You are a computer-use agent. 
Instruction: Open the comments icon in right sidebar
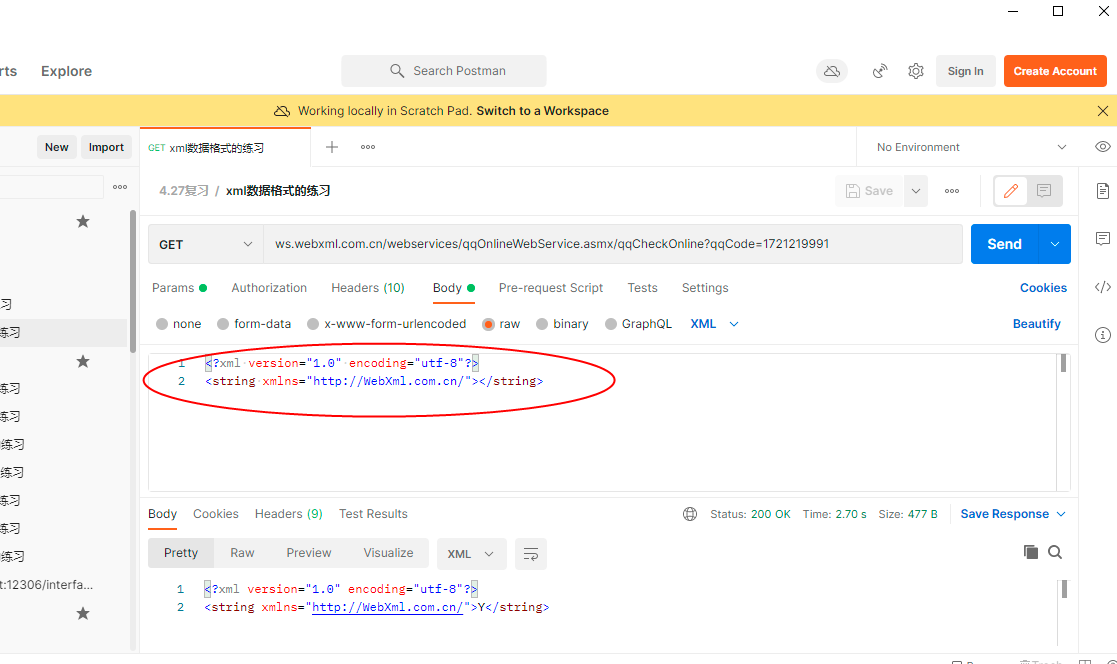(x=1102, y=239)
